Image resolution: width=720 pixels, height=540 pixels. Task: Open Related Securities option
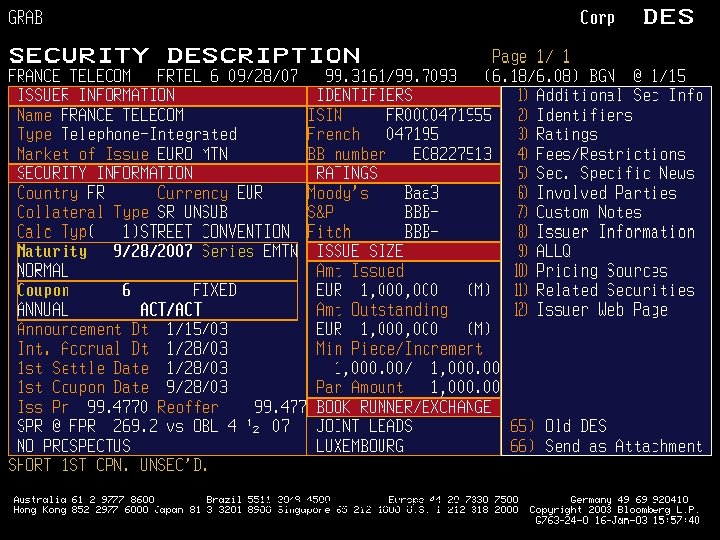pyautogui.click(x=604, y=290)
